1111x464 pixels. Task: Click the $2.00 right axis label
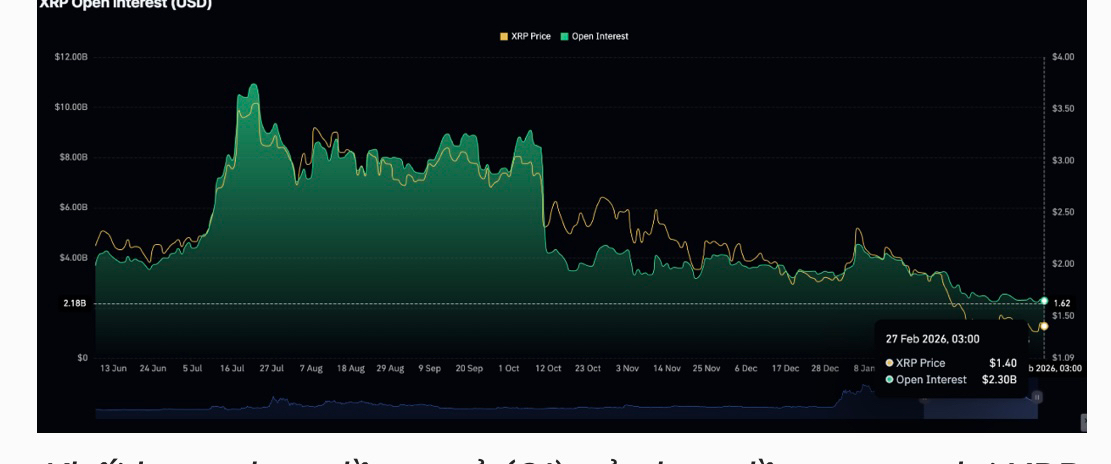pos(1064,264)
